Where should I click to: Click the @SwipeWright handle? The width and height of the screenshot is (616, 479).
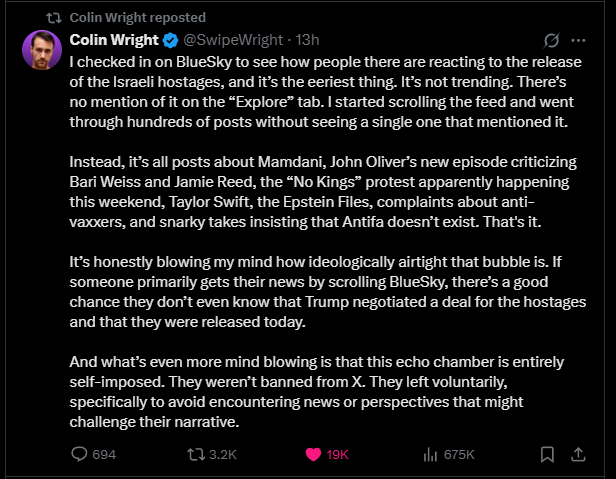(x=226, y=39)
